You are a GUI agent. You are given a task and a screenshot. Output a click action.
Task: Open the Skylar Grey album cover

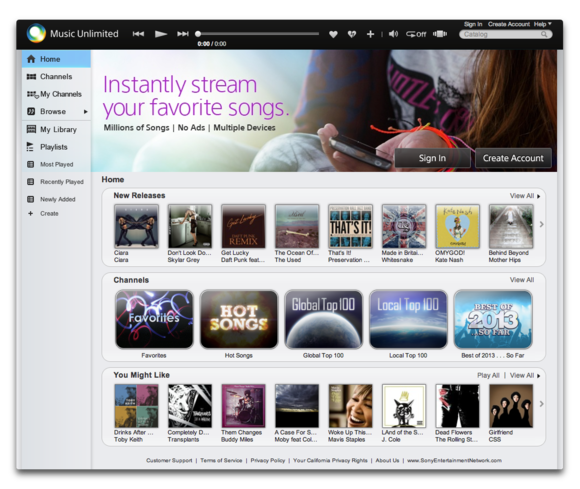(190, 226)
